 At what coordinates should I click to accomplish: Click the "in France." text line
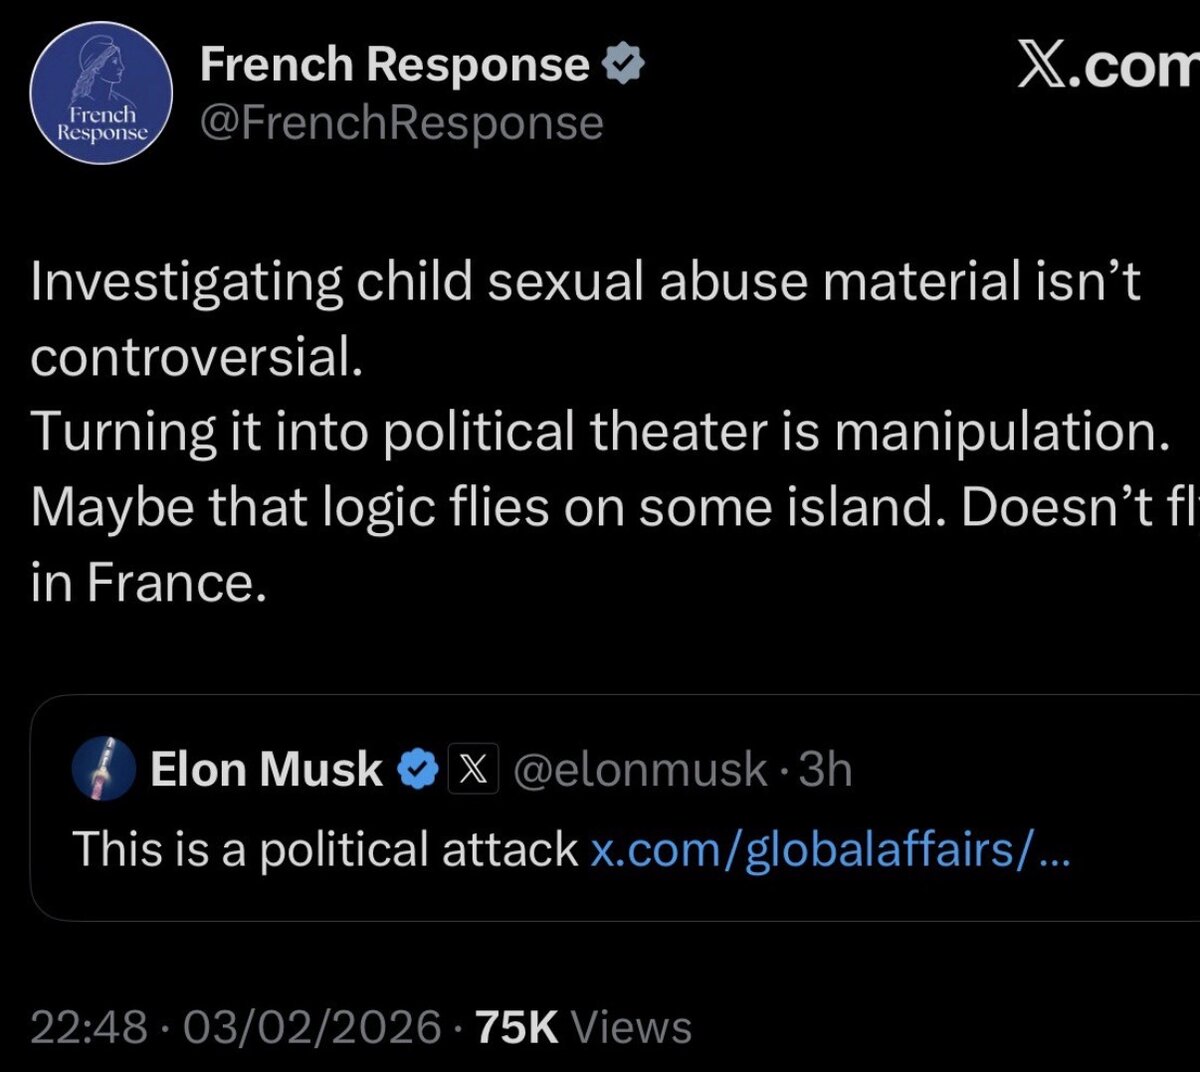pos(148,583)
